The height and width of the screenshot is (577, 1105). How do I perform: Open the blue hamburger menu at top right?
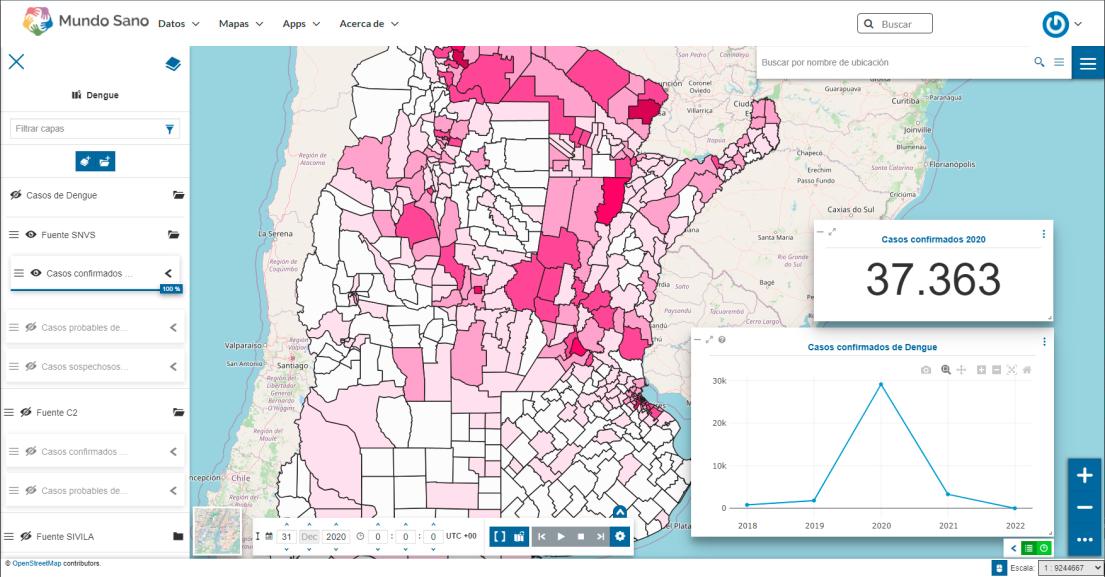click(1088, 63)
